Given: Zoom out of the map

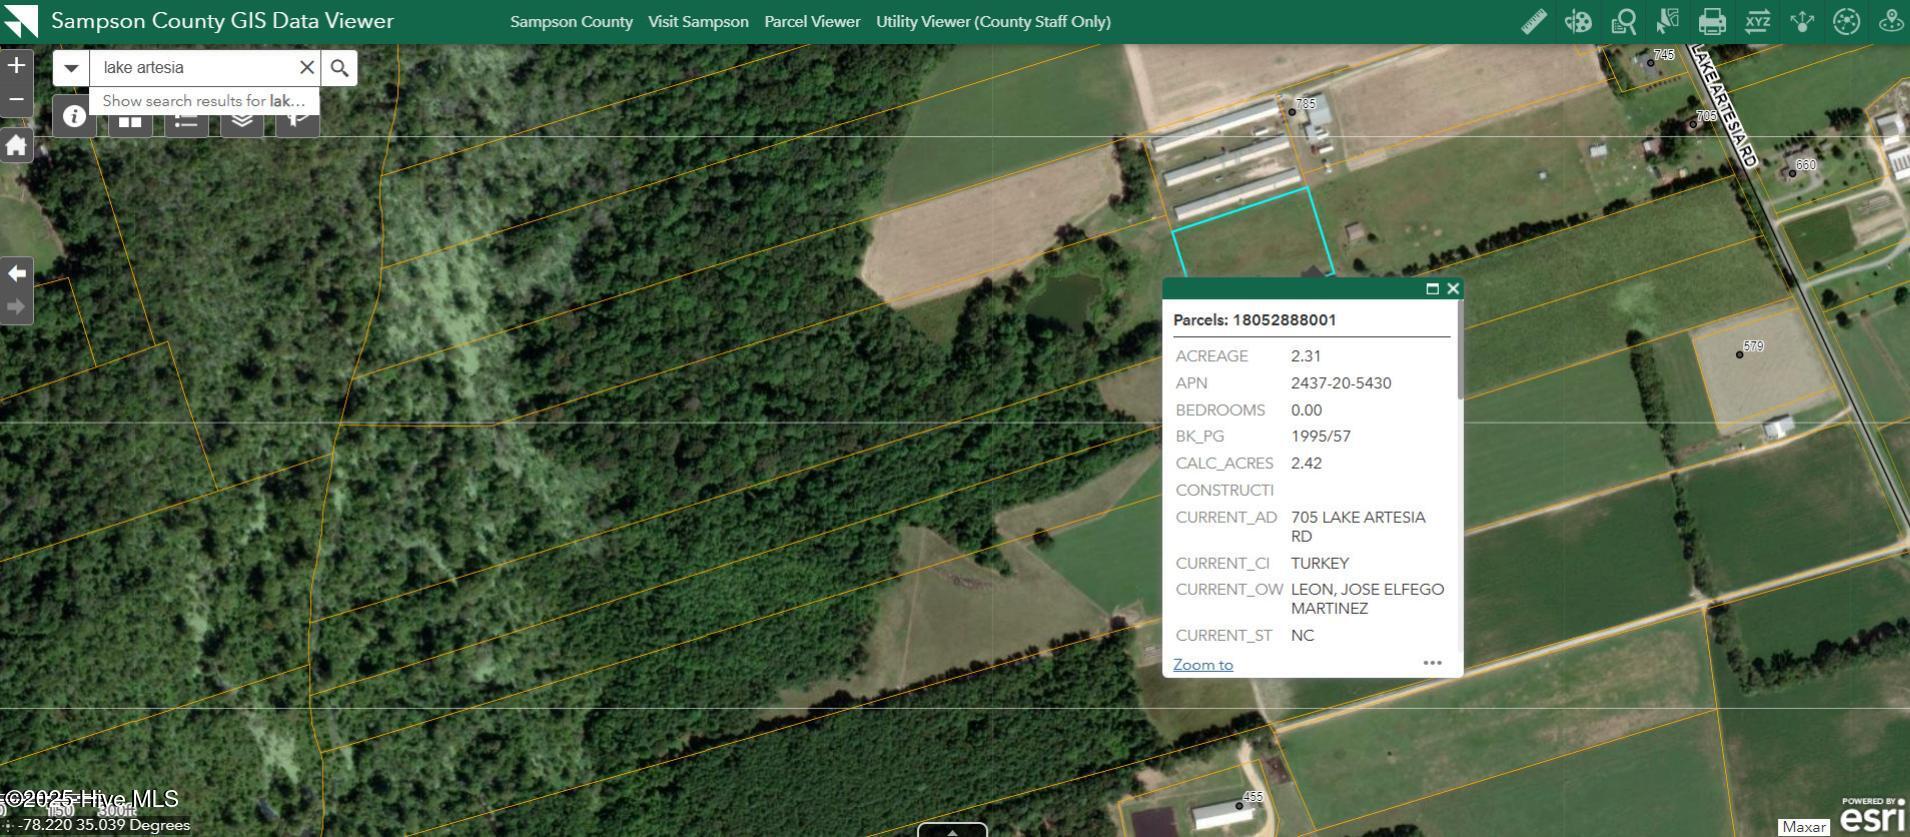Looking at the screenshot, I should [x=16, y=100].
